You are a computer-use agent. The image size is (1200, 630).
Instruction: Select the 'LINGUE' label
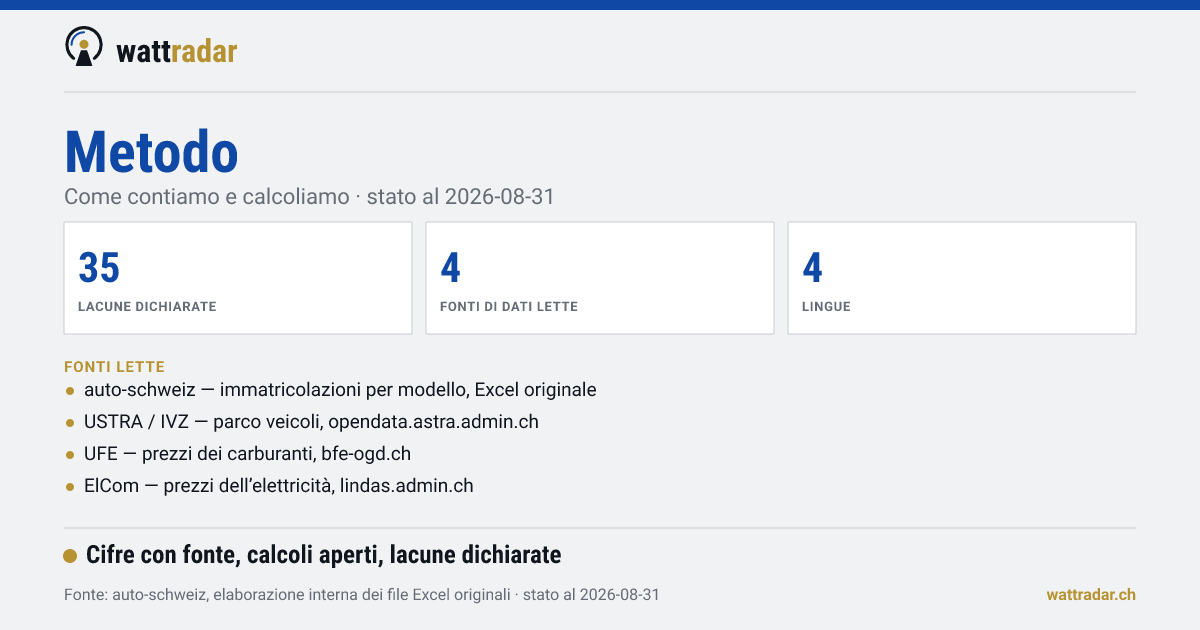tap(826, 307)
